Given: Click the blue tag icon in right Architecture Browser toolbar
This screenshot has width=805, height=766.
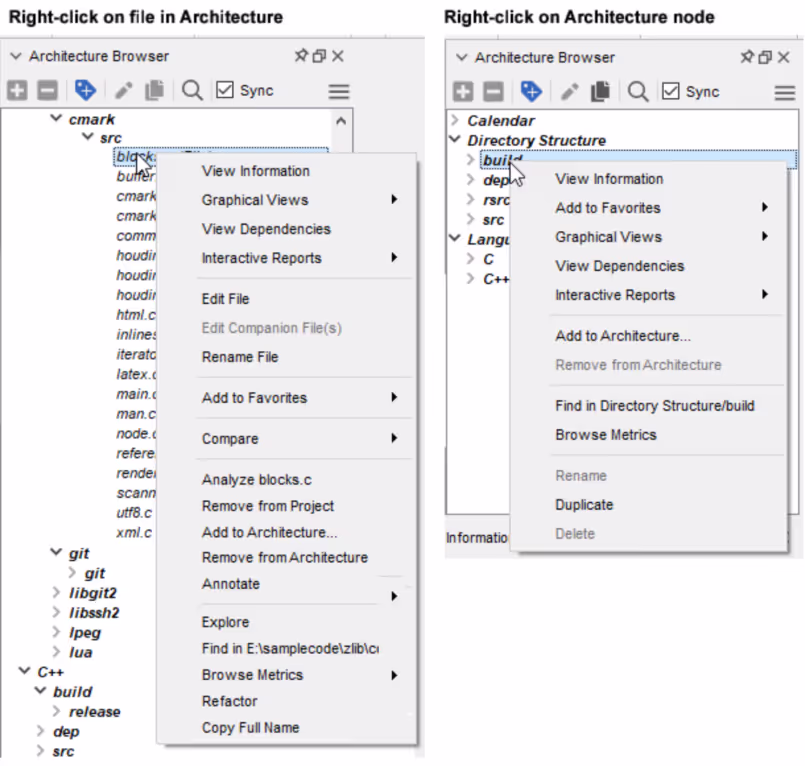Looking at the screenshot, I should coord(531,92).
